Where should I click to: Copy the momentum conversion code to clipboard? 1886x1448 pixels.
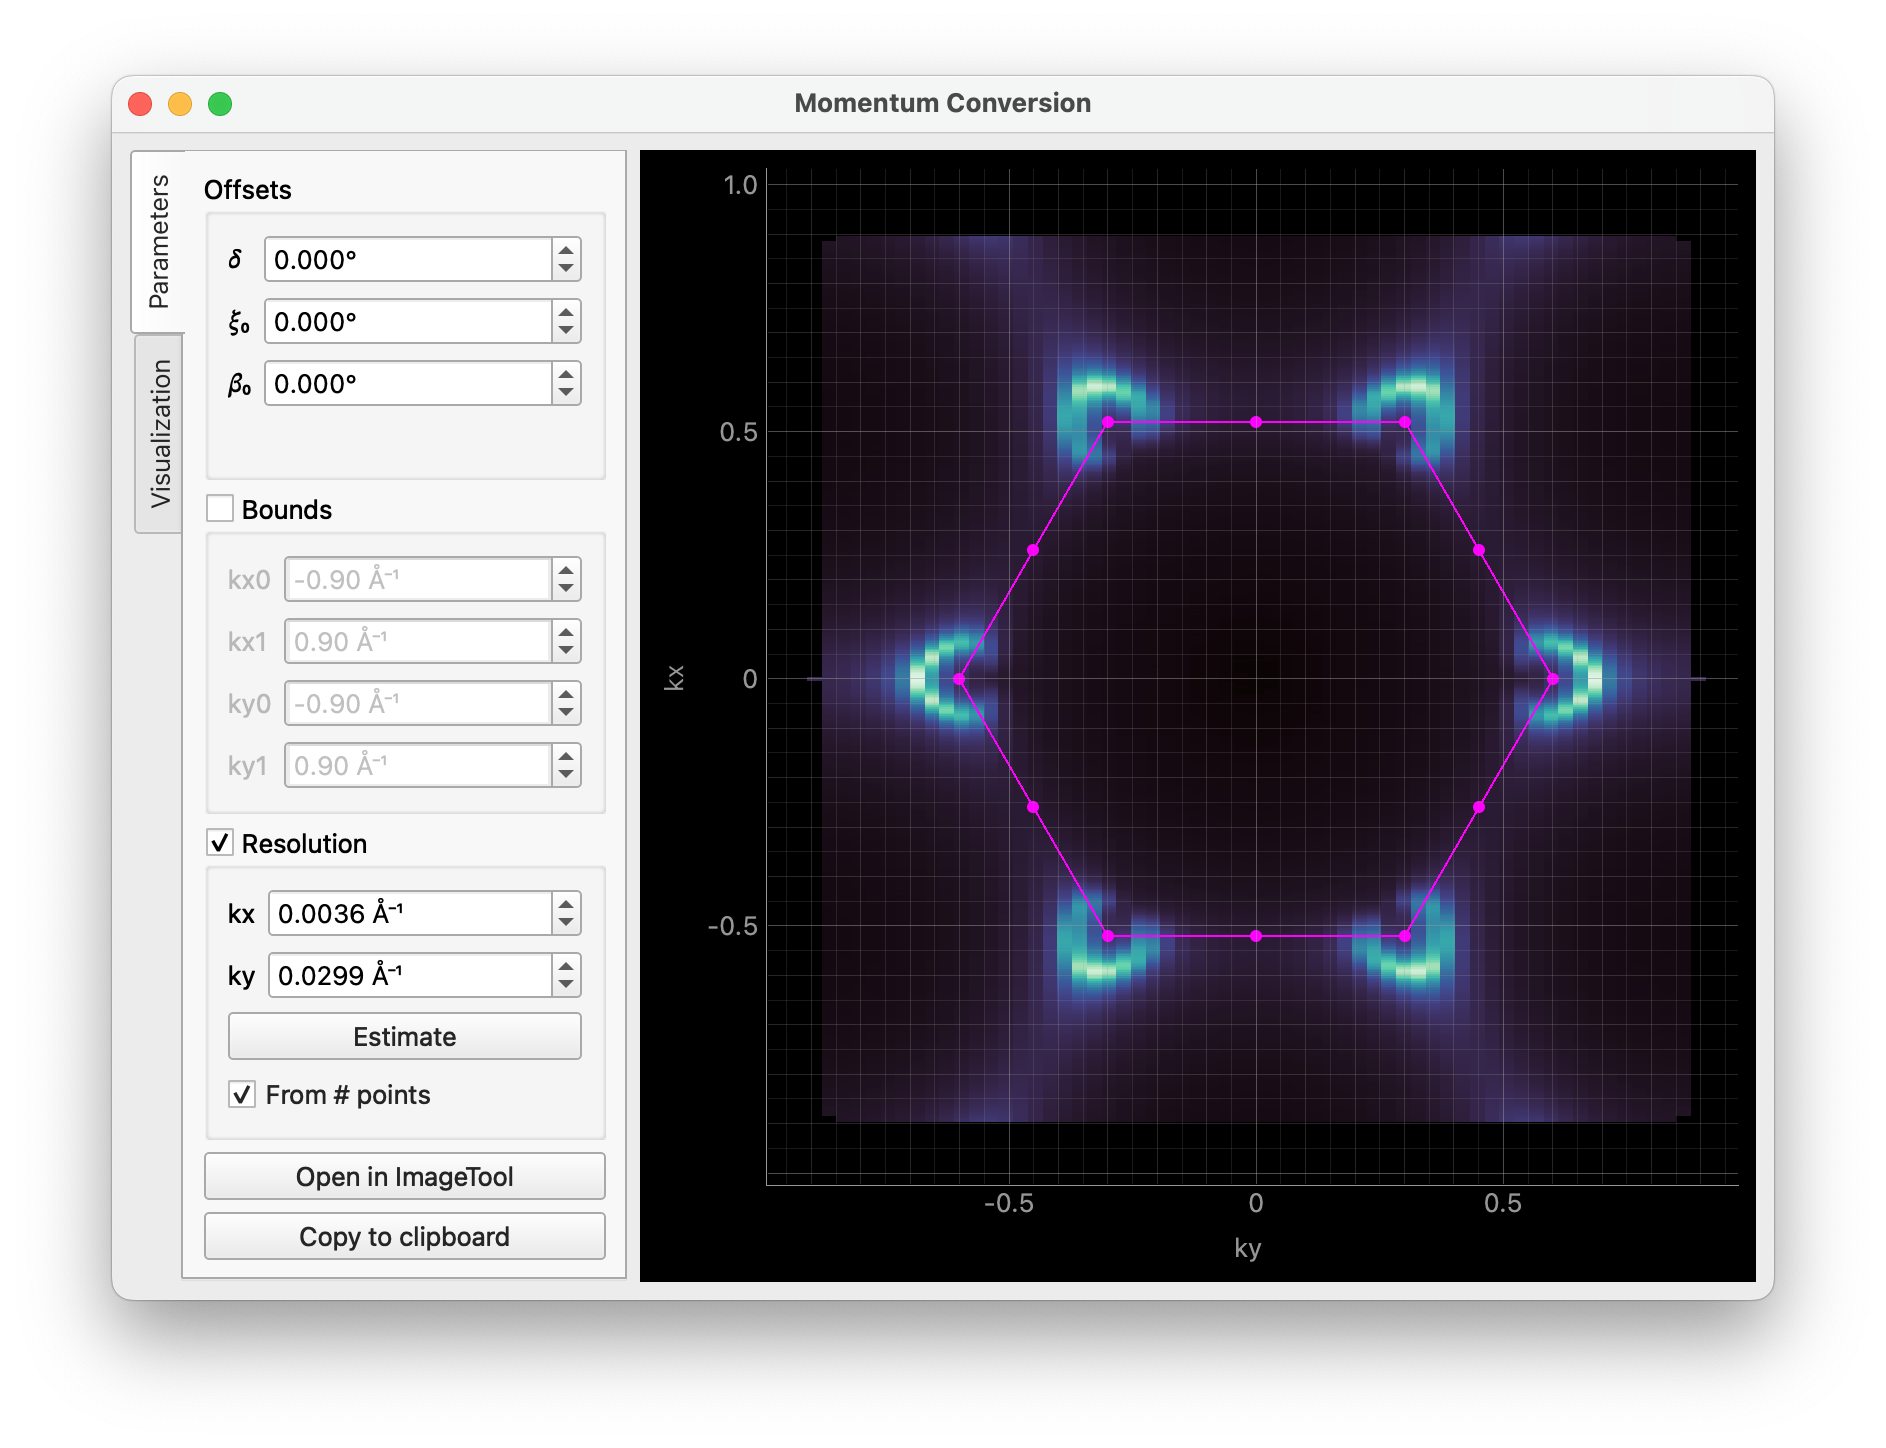[404, 1236]
